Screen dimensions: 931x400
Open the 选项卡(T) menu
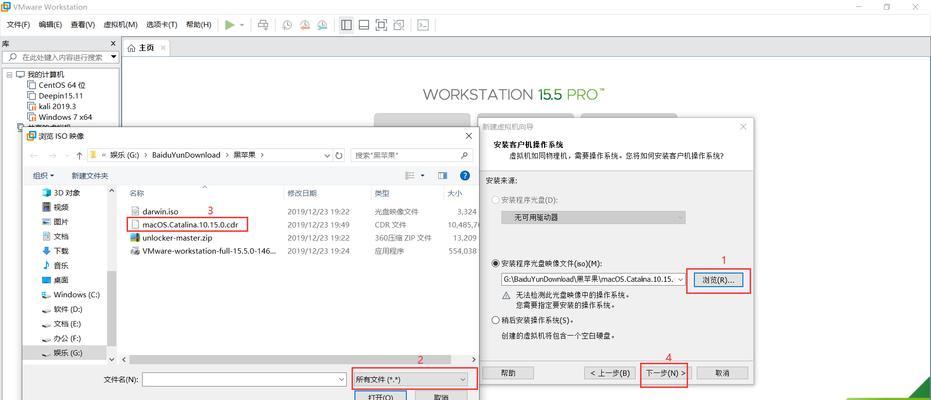click(162, 24)
